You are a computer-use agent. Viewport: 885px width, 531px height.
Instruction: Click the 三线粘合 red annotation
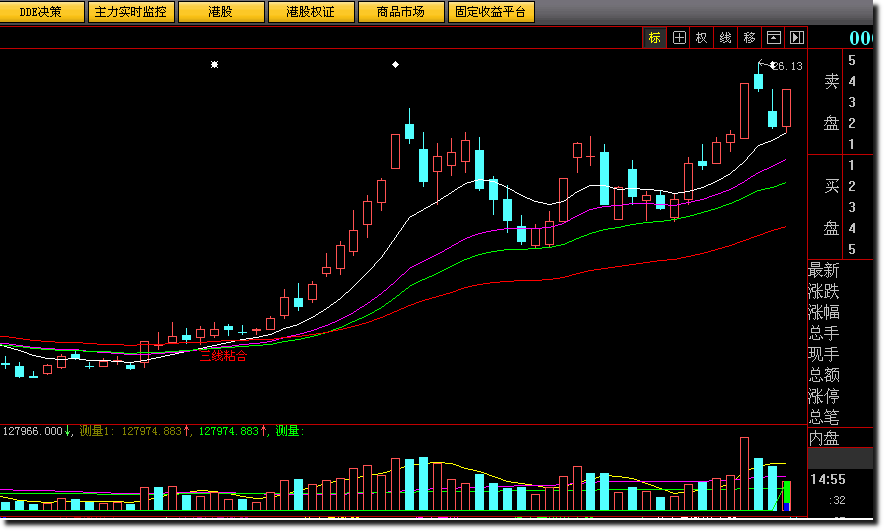point(224,356)
